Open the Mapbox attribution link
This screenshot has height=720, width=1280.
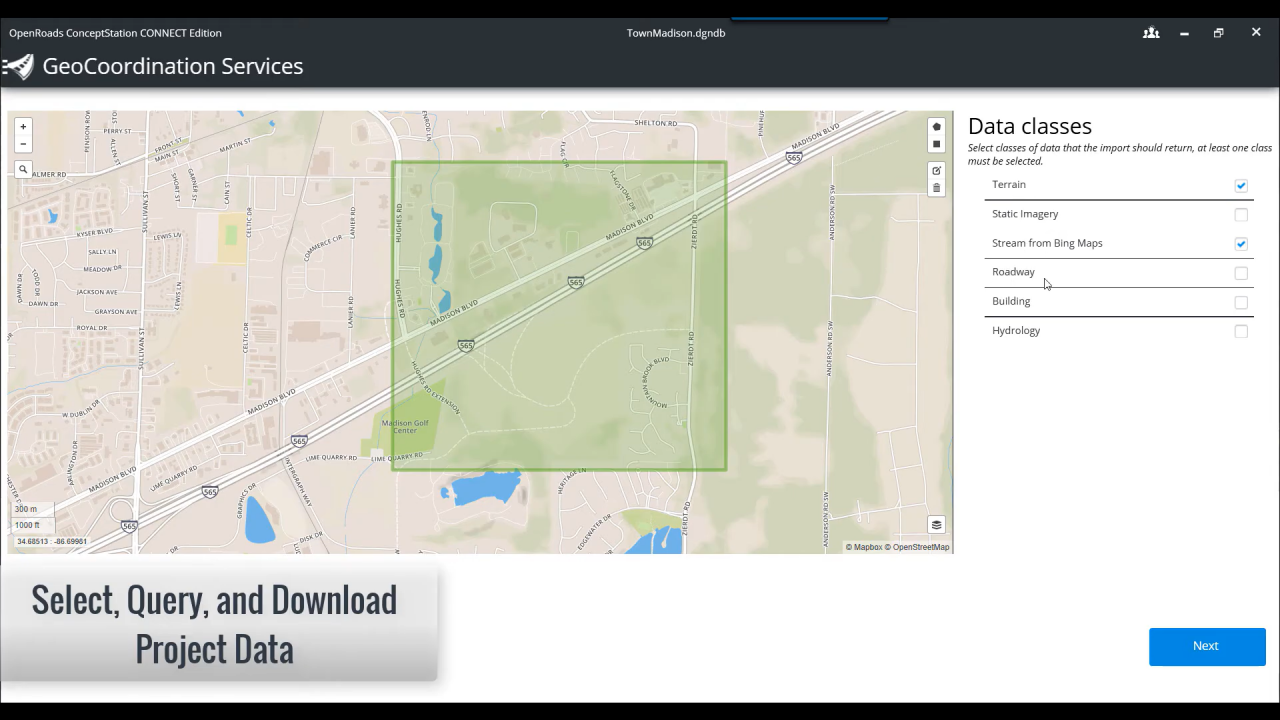tap(864, 547)
